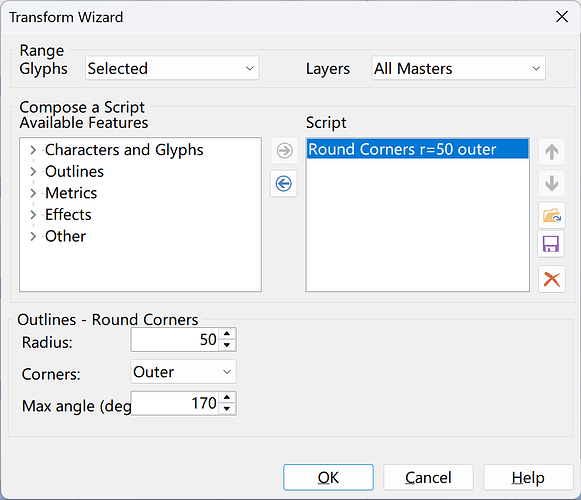Save the script with the floppy disk icon
The height and width of the screenshot is (500, 581).
[551, 244]
